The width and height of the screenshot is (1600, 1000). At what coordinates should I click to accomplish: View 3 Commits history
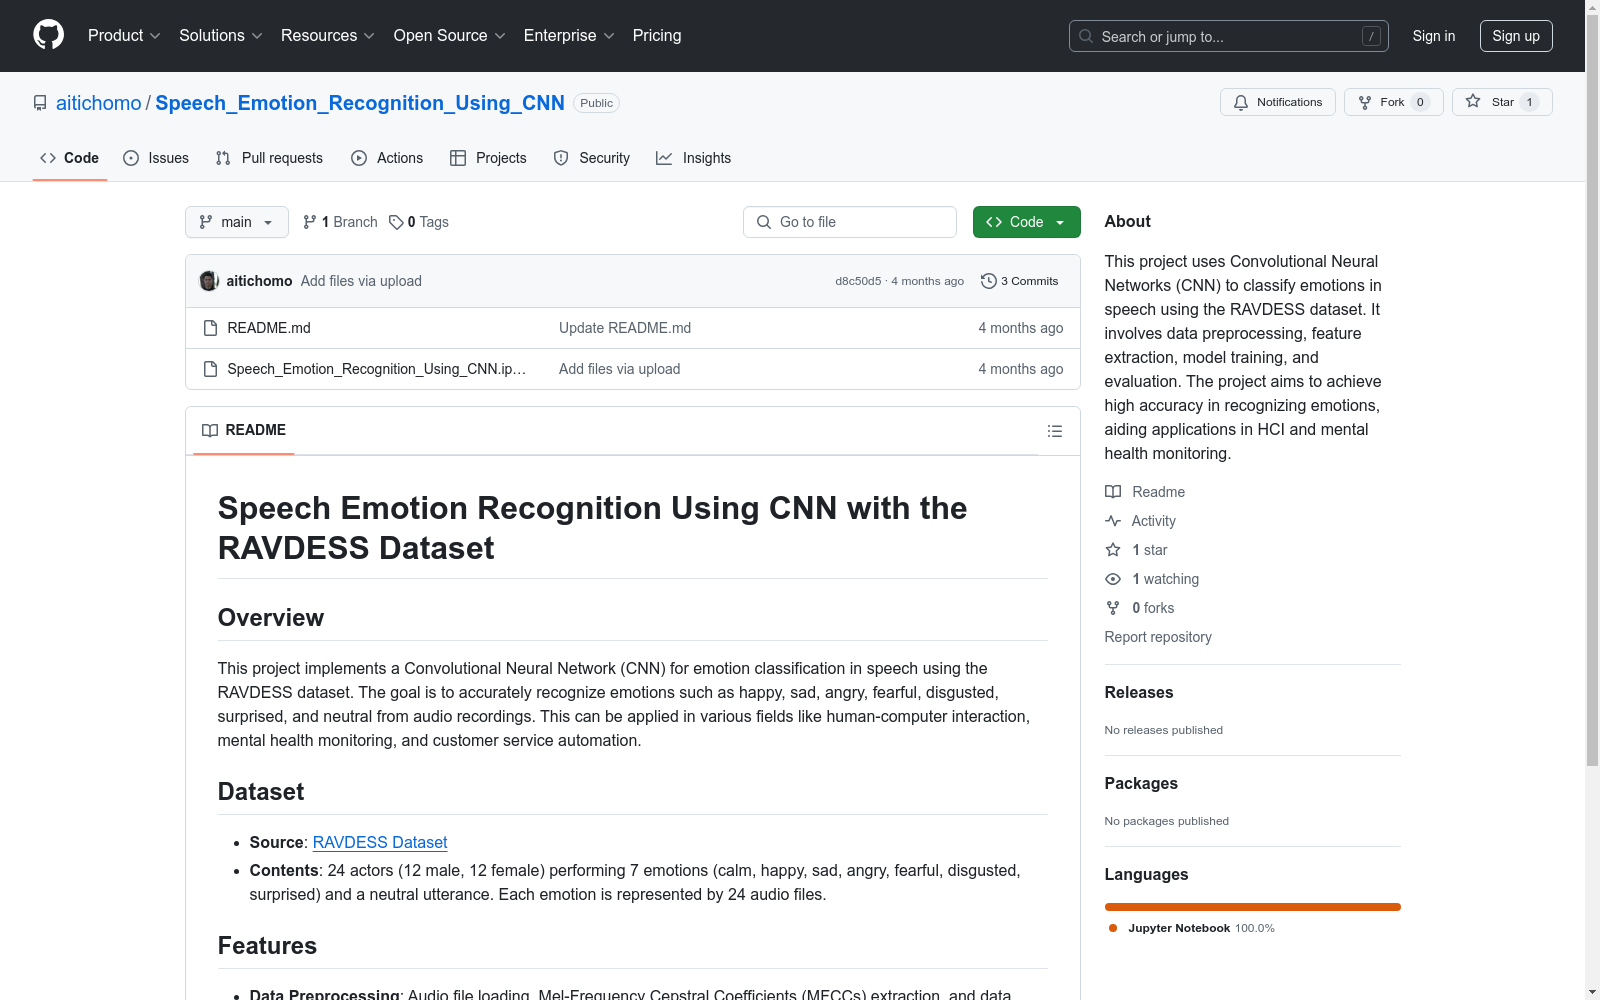coord(1020,281)
